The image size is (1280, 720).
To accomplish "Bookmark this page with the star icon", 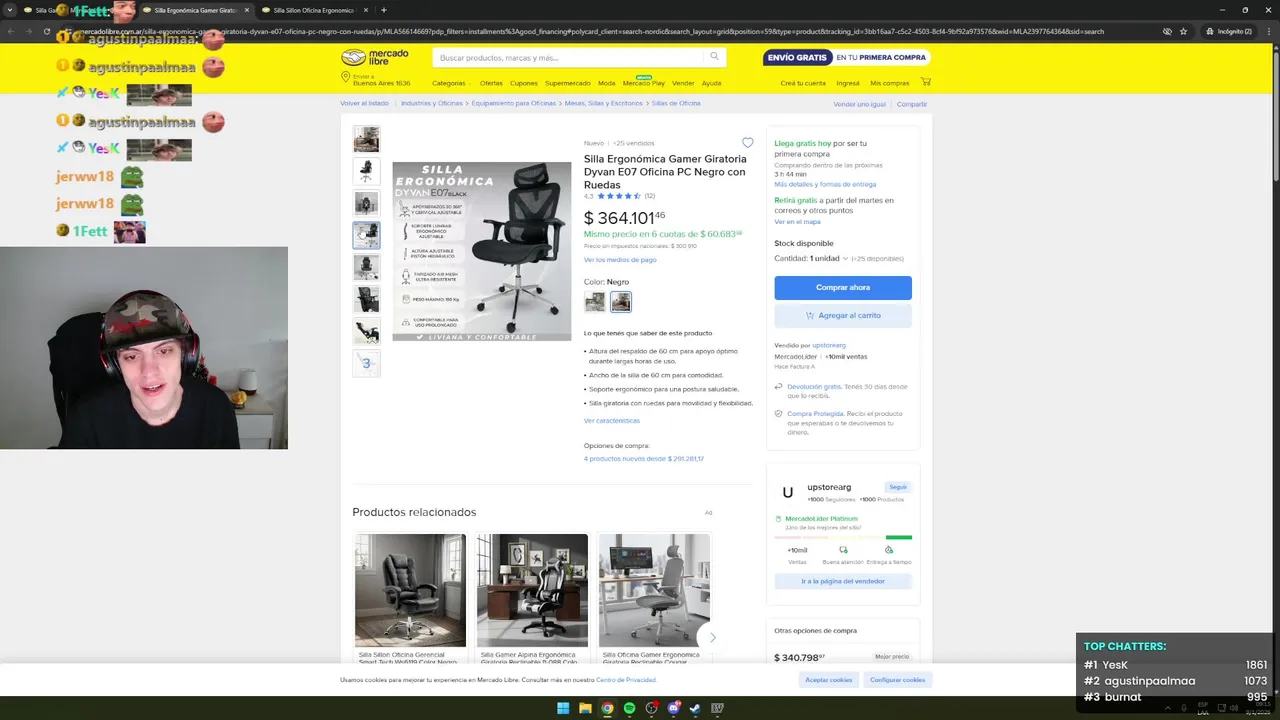I will 1183,31.
